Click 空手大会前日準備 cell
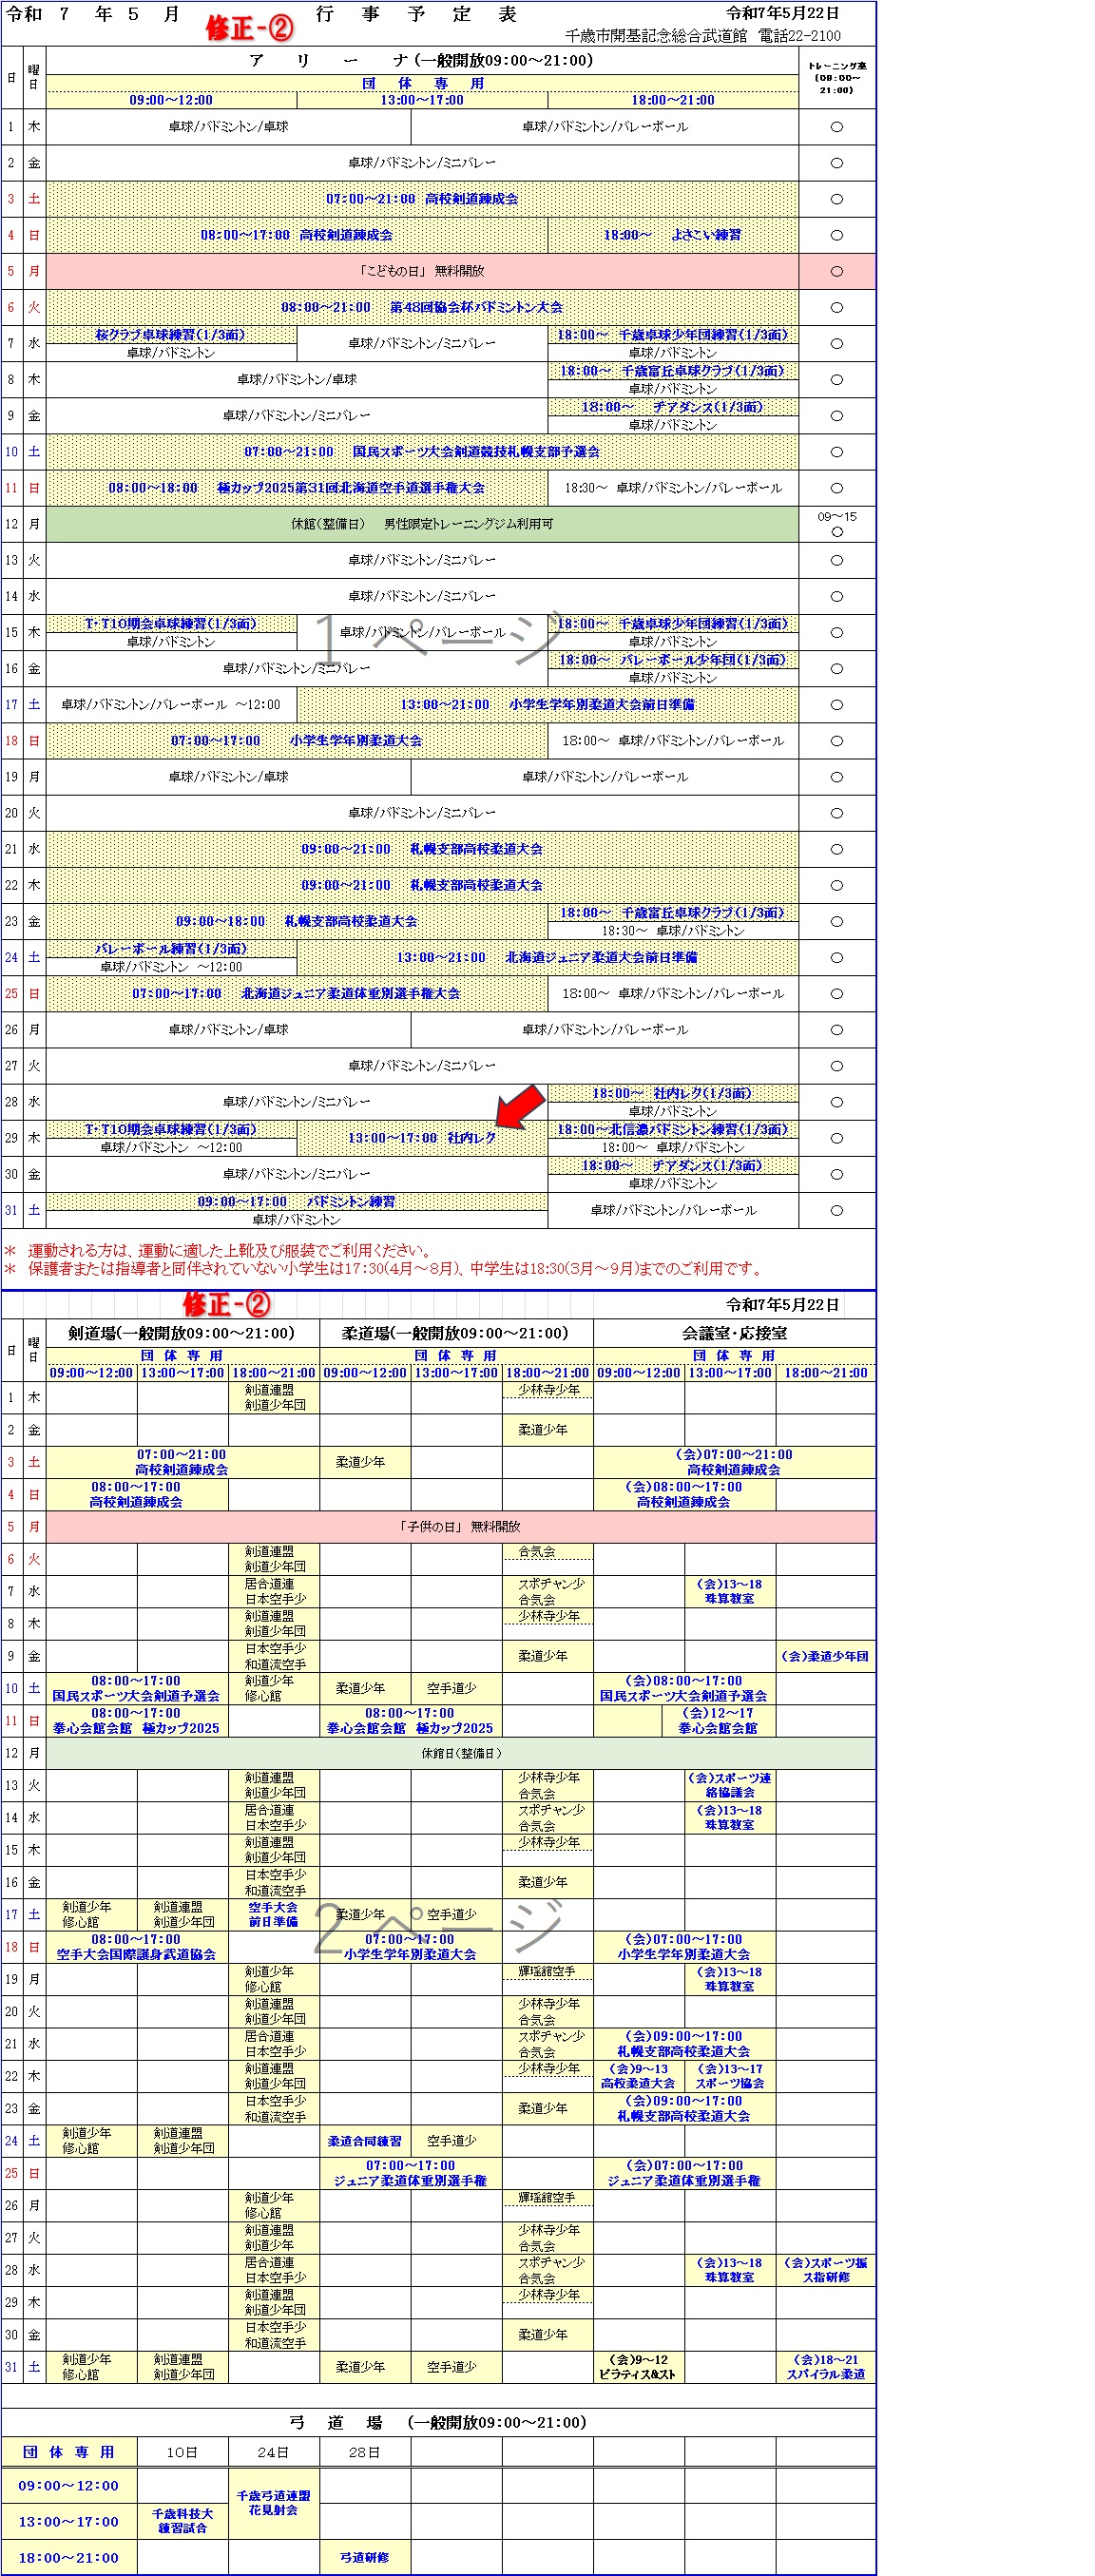 coord(274,1915)
